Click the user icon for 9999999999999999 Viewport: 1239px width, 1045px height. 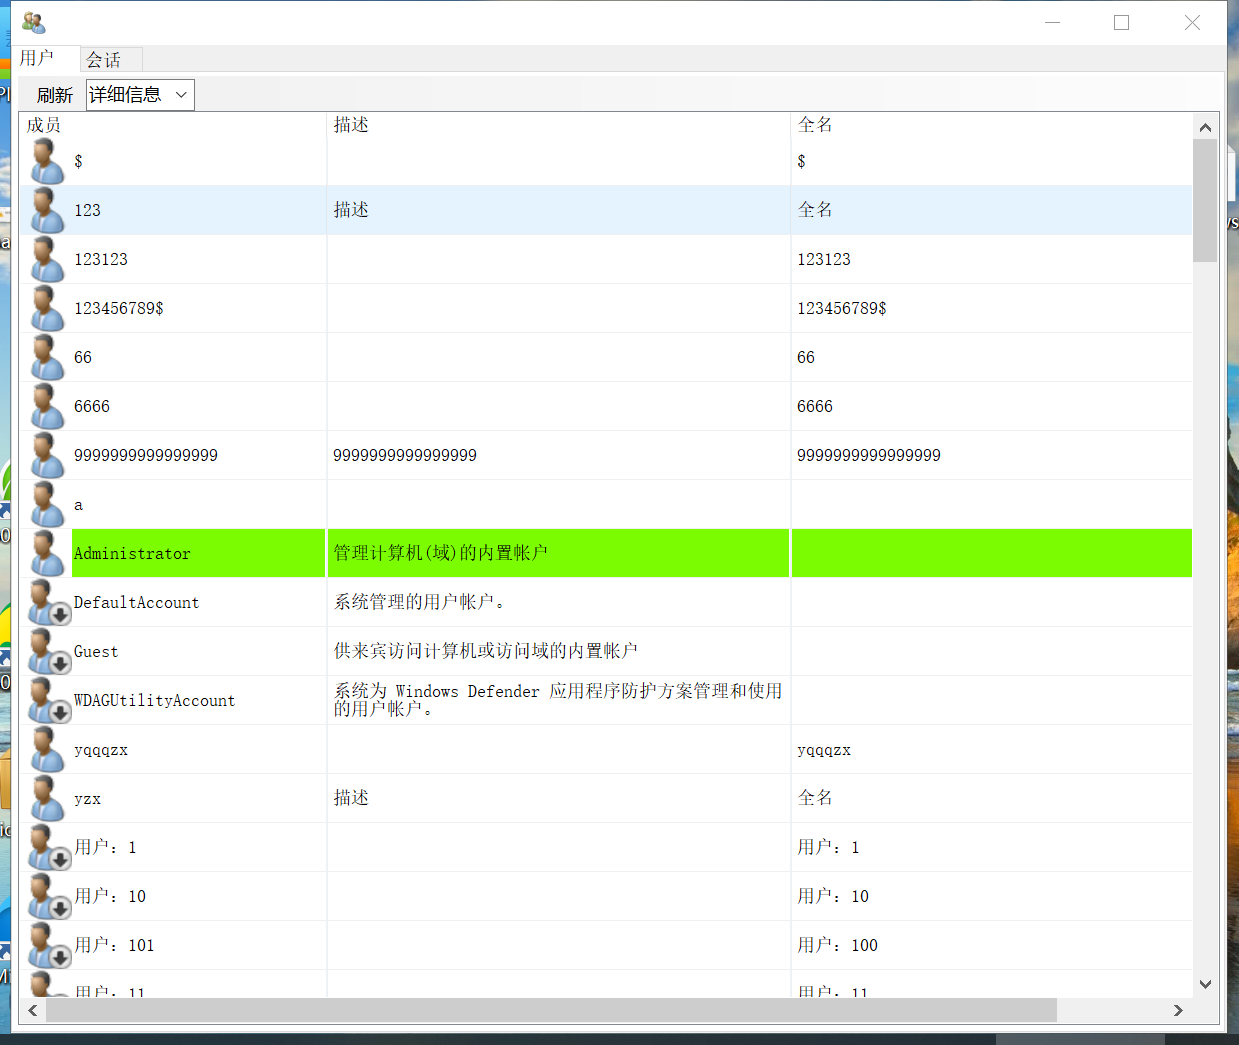(46, 455)
